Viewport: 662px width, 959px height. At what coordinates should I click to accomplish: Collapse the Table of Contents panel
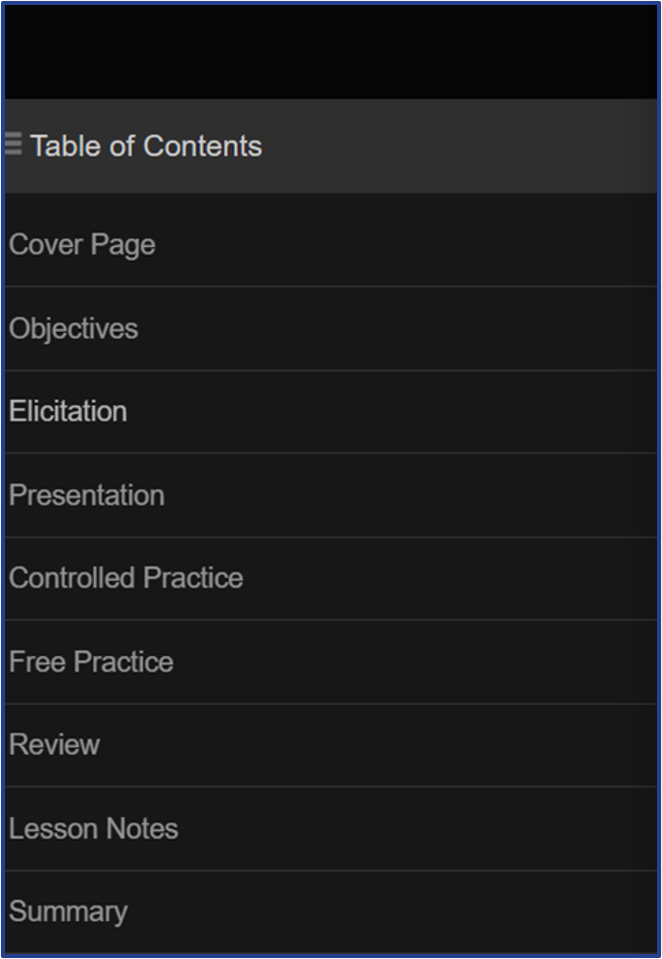pos(13,144)
